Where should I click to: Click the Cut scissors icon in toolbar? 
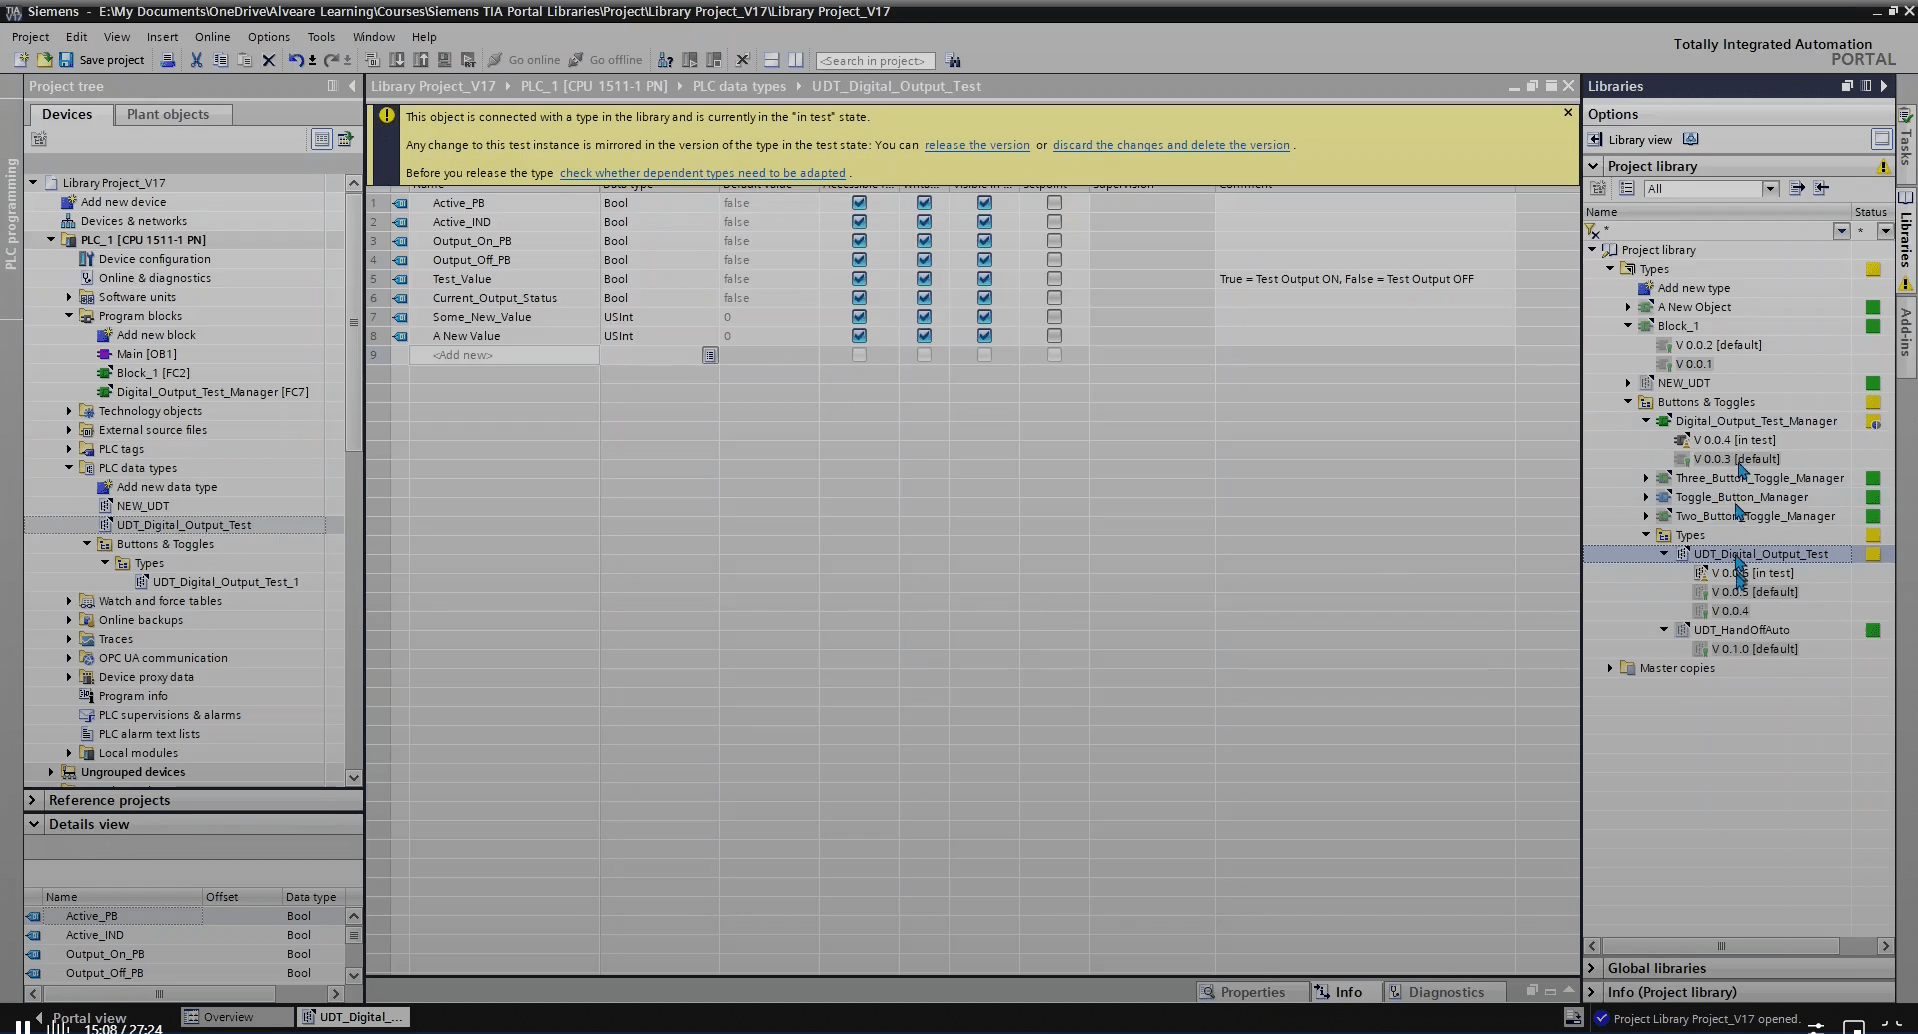(x=196, y=60)
